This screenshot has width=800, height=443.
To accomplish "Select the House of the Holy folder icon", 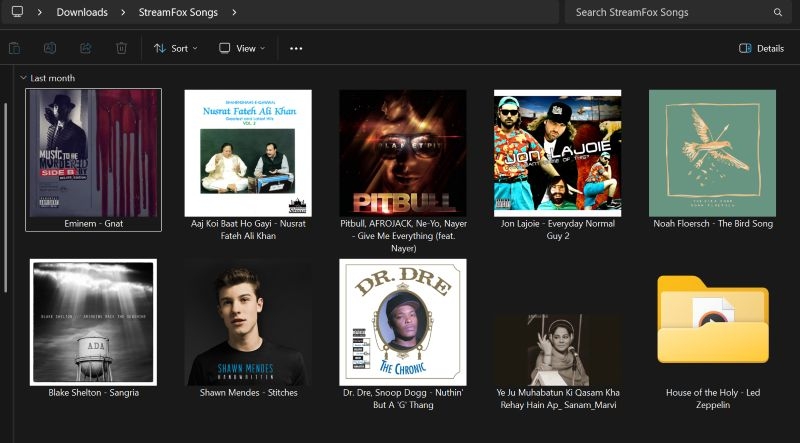I will pos(713,319).
